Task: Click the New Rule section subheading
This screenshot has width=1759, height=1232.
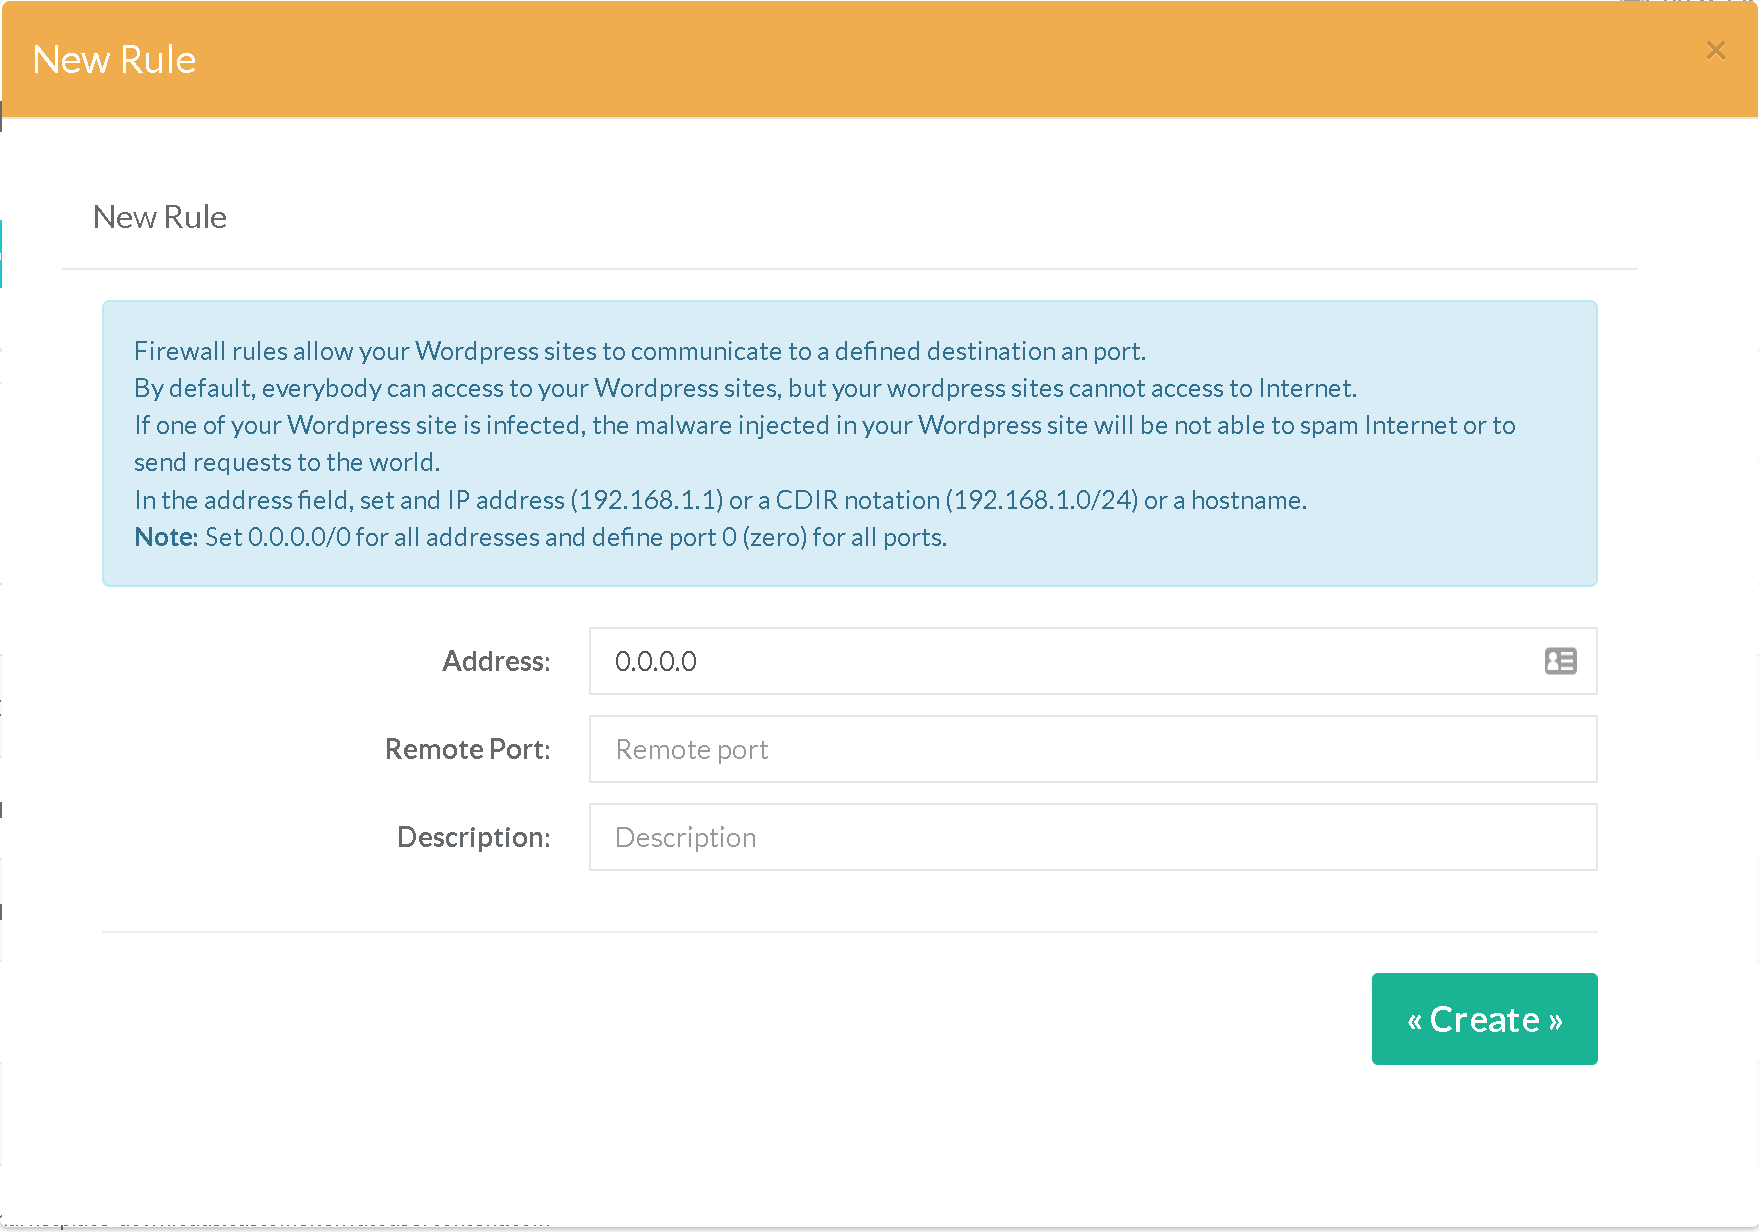Action: [x=160, y=217]
